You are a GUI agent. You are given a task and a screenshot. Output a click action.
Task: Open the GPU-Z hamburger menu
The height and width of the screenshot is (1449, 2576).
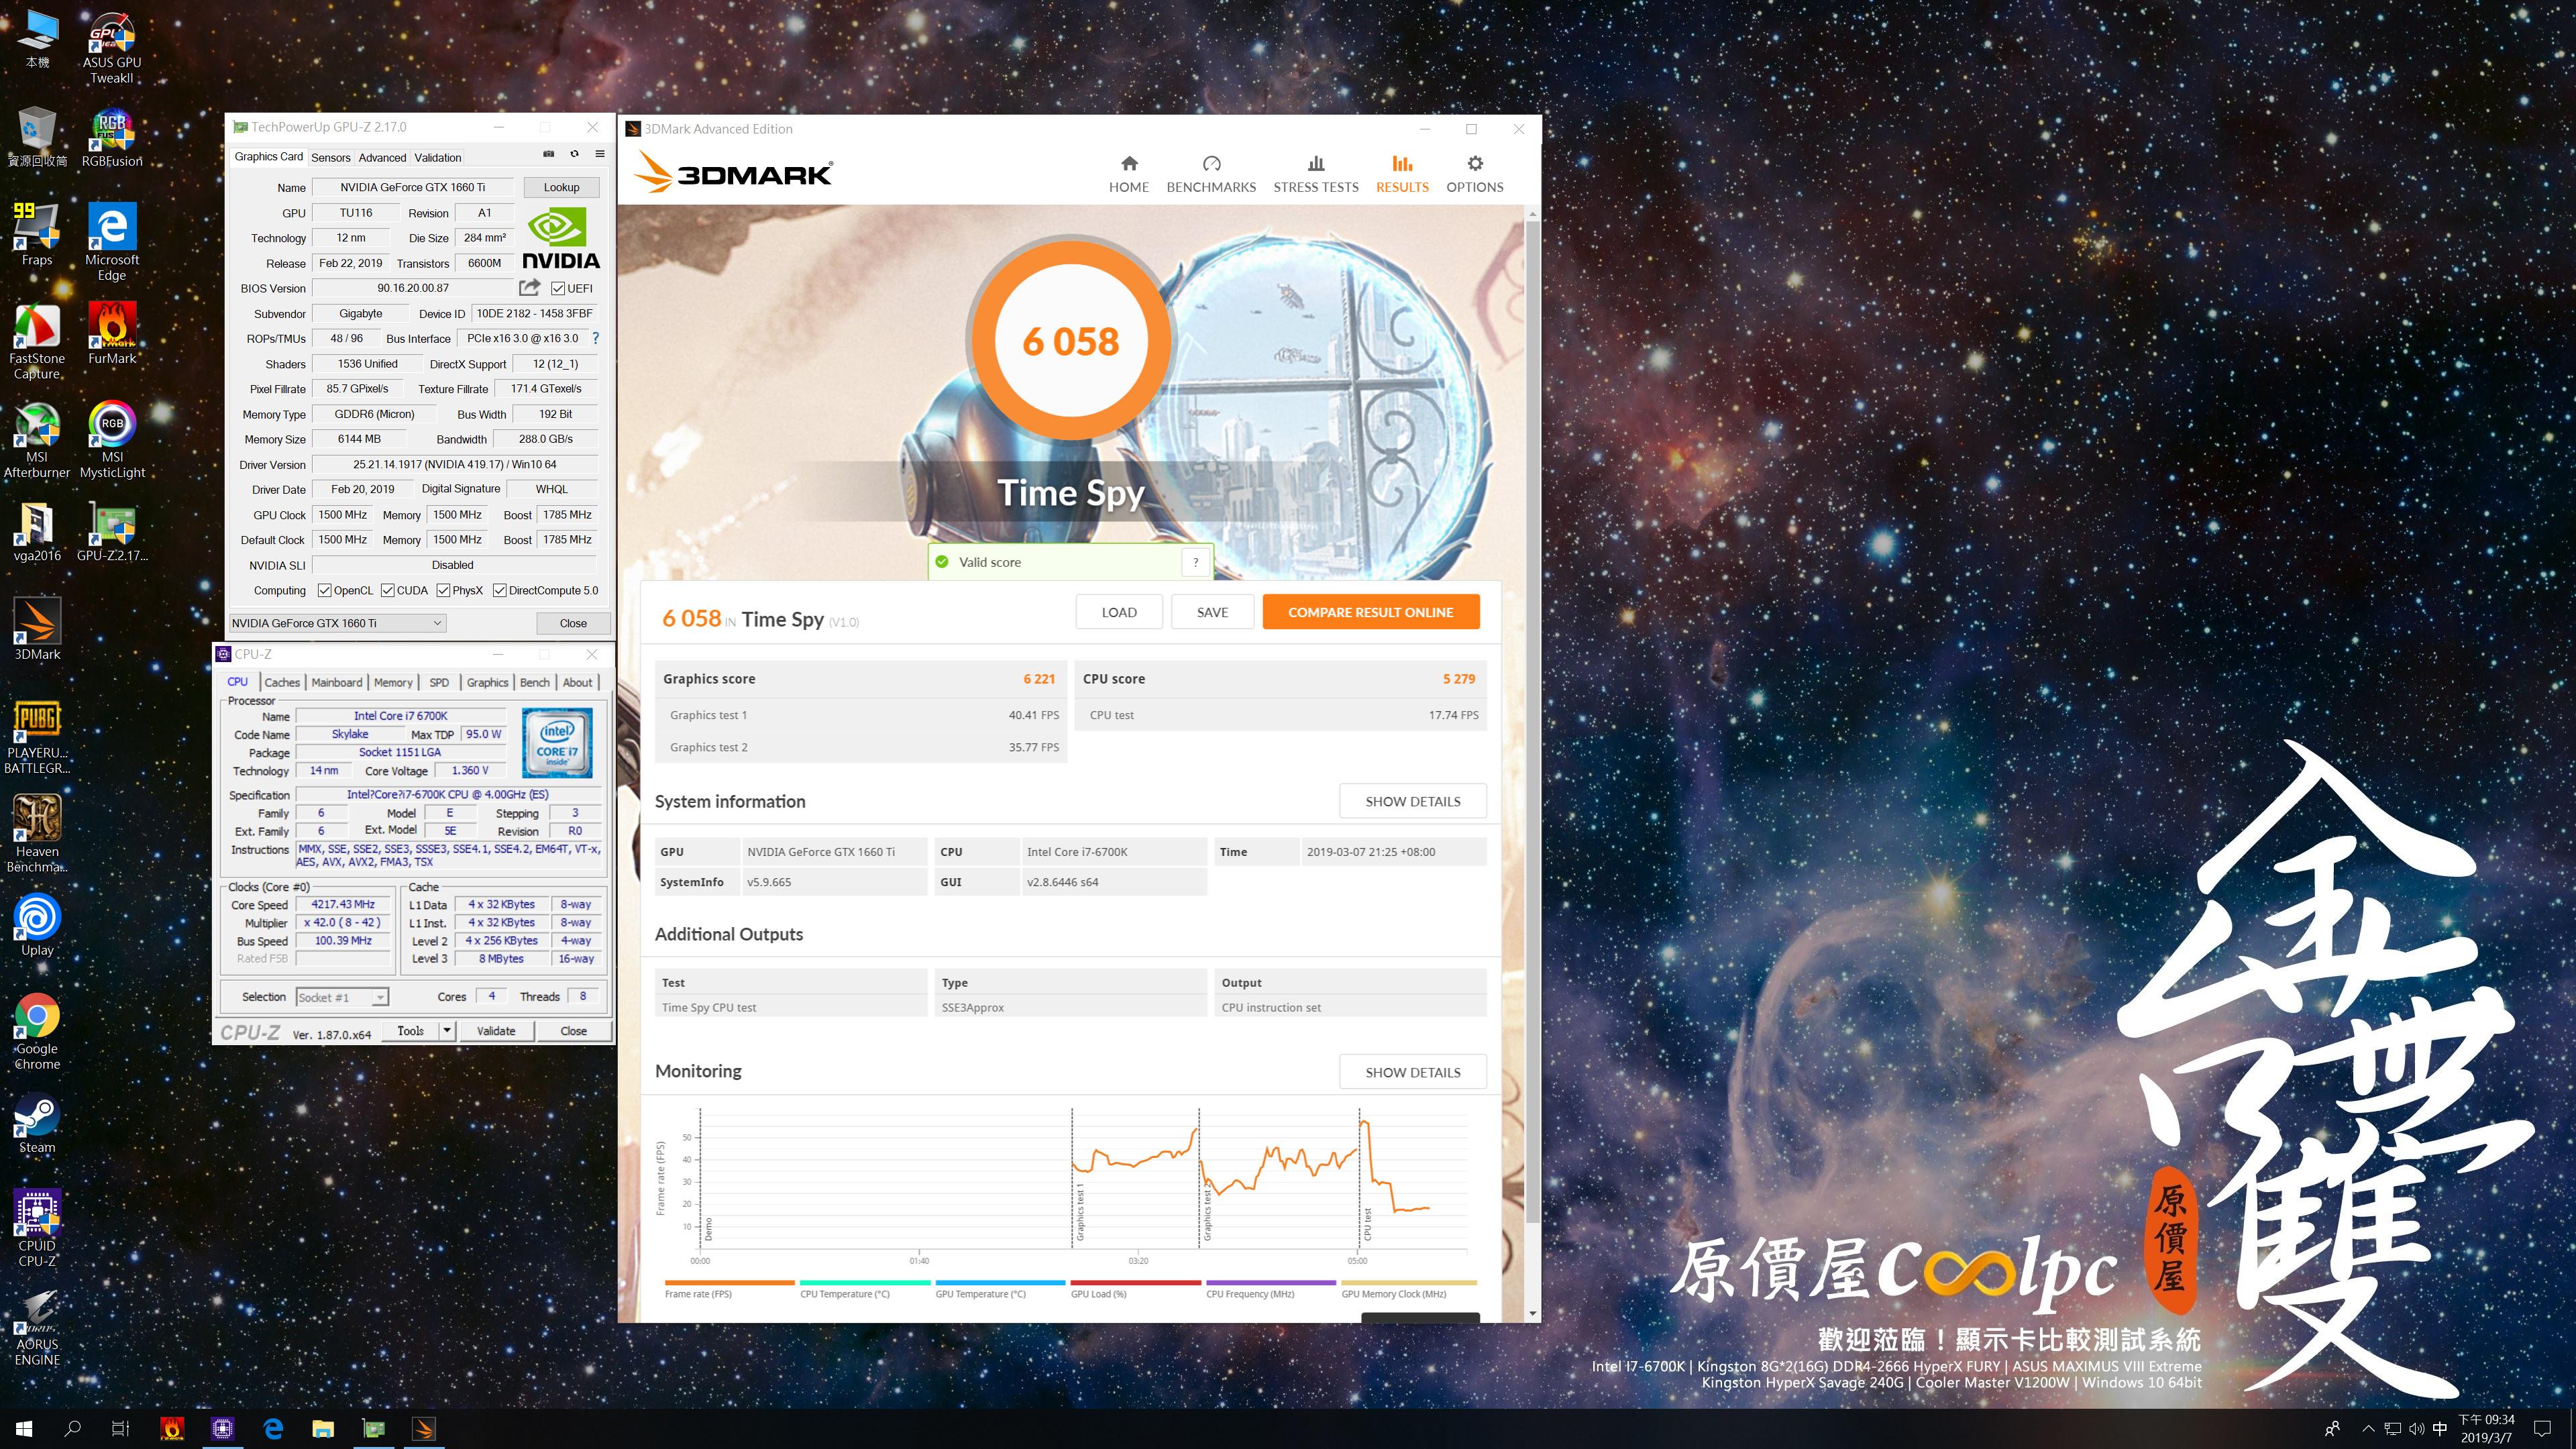[600, 154]
